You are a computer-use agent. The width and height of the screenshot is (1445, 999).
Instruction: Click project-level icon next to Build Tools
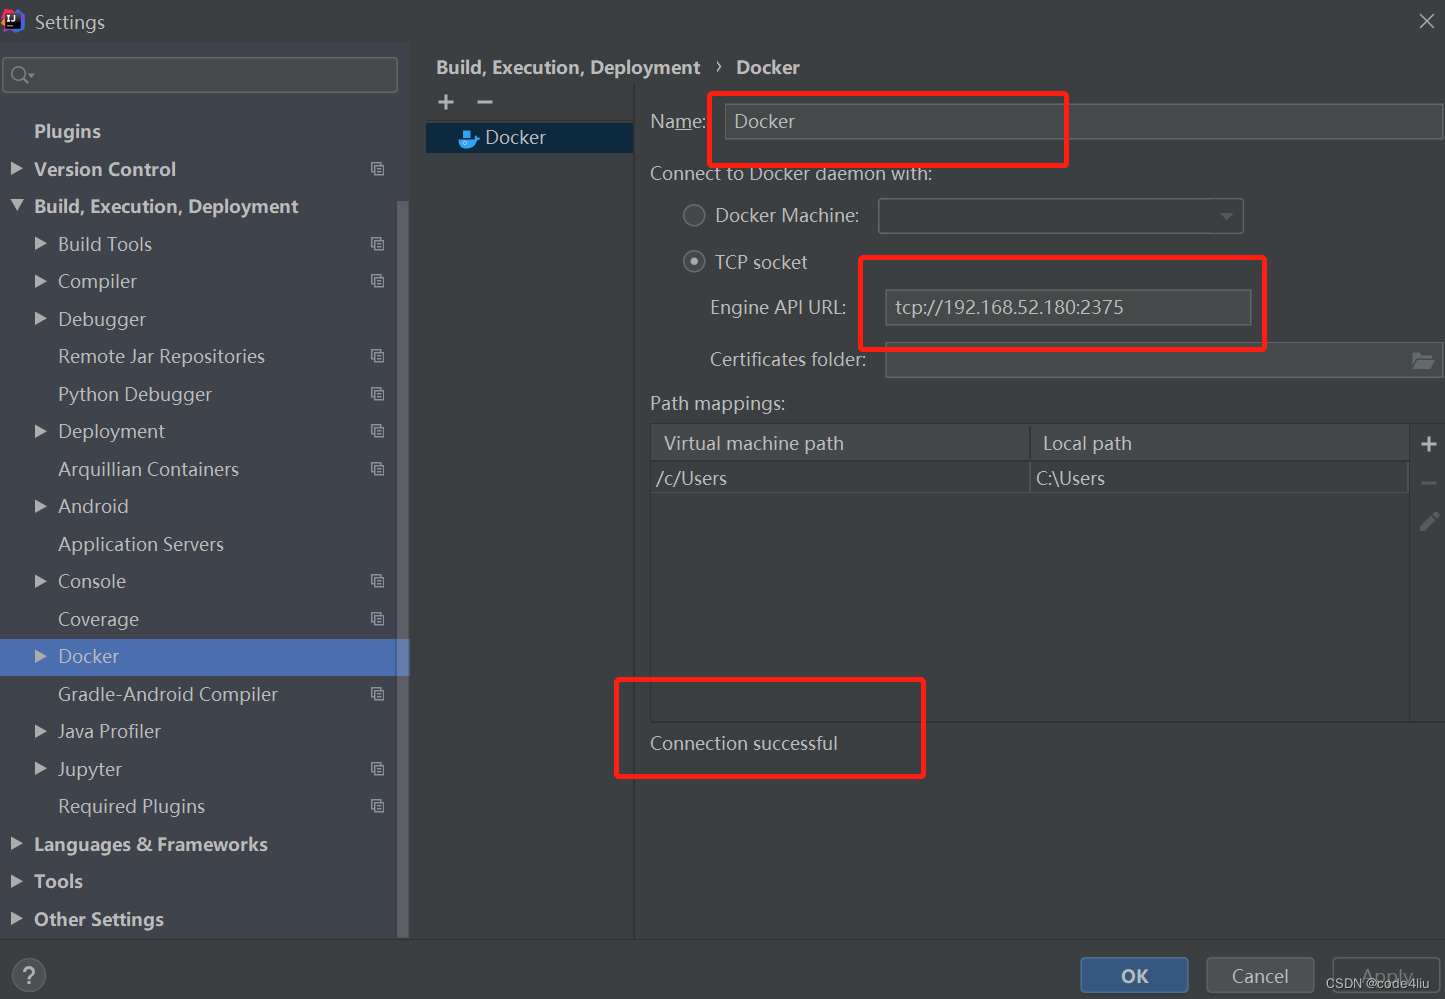click(377, 244)
